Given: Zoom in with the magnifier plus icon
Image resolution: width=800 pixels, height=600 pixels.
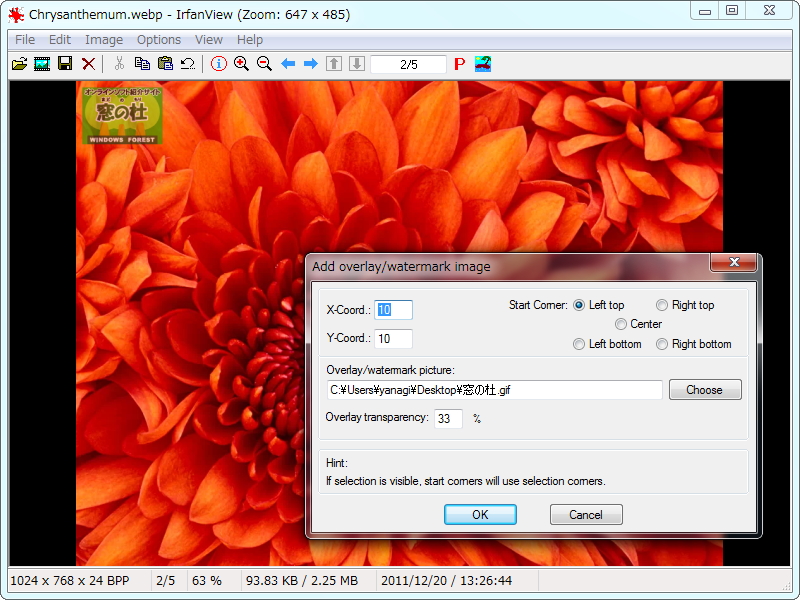Looking at the screenshot, I should pyautogui.click(x=241, y=64).
